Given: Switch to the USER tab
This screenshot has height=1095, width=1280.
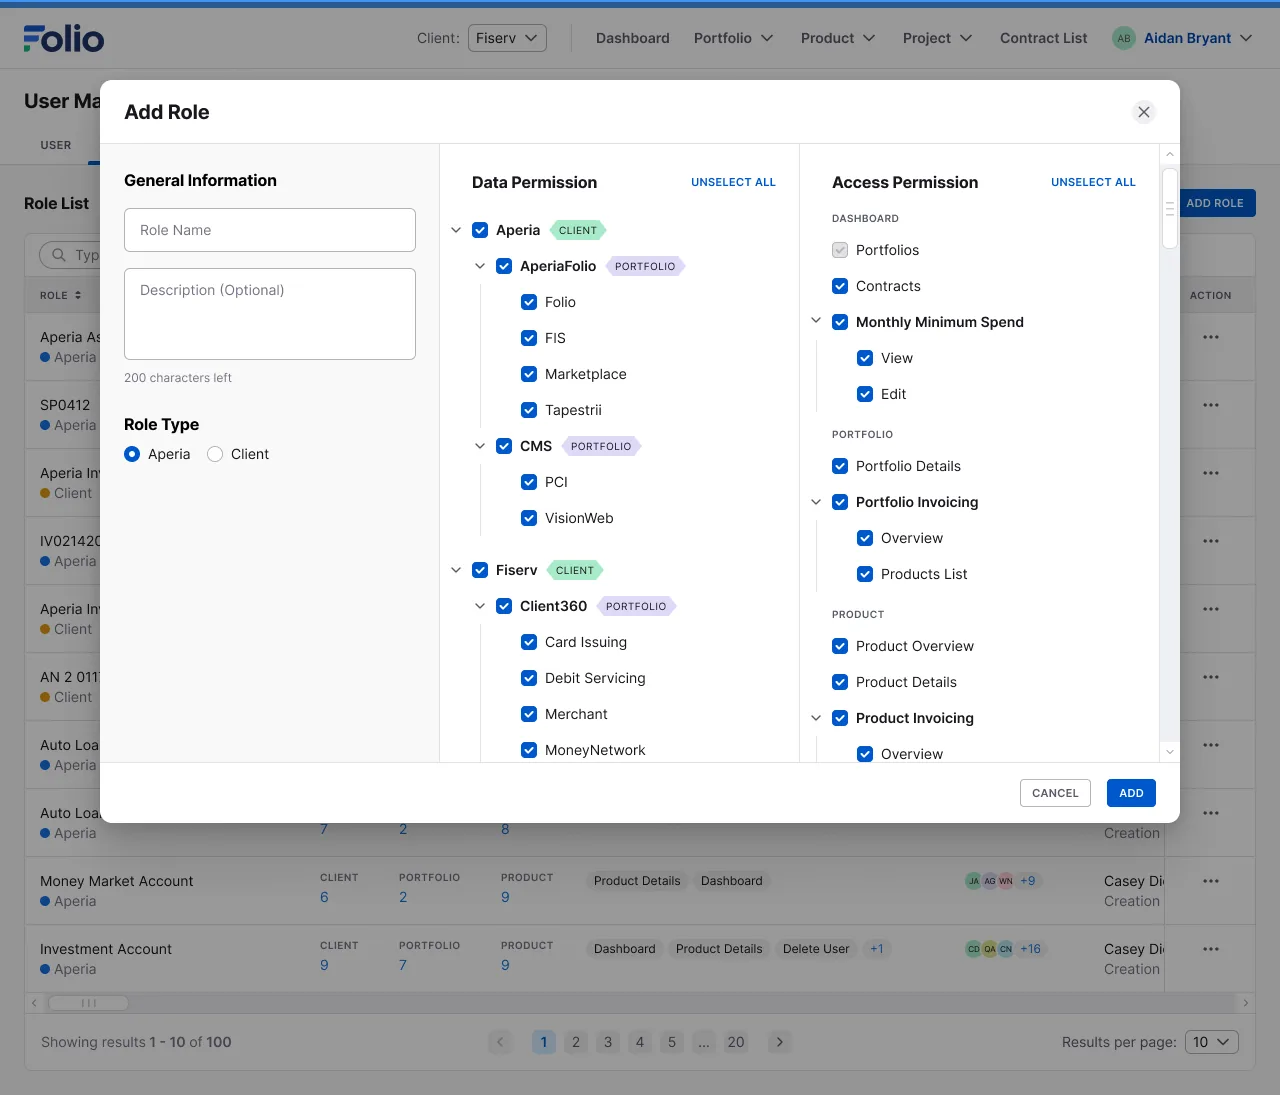Looking at the screenshot, I should (x=56, y=145).
